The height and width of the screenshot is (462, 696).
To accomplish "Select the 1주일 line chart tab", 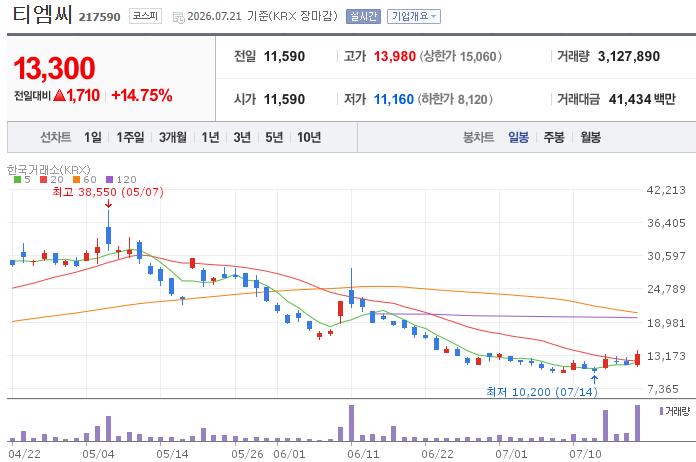I will [130, 138].
